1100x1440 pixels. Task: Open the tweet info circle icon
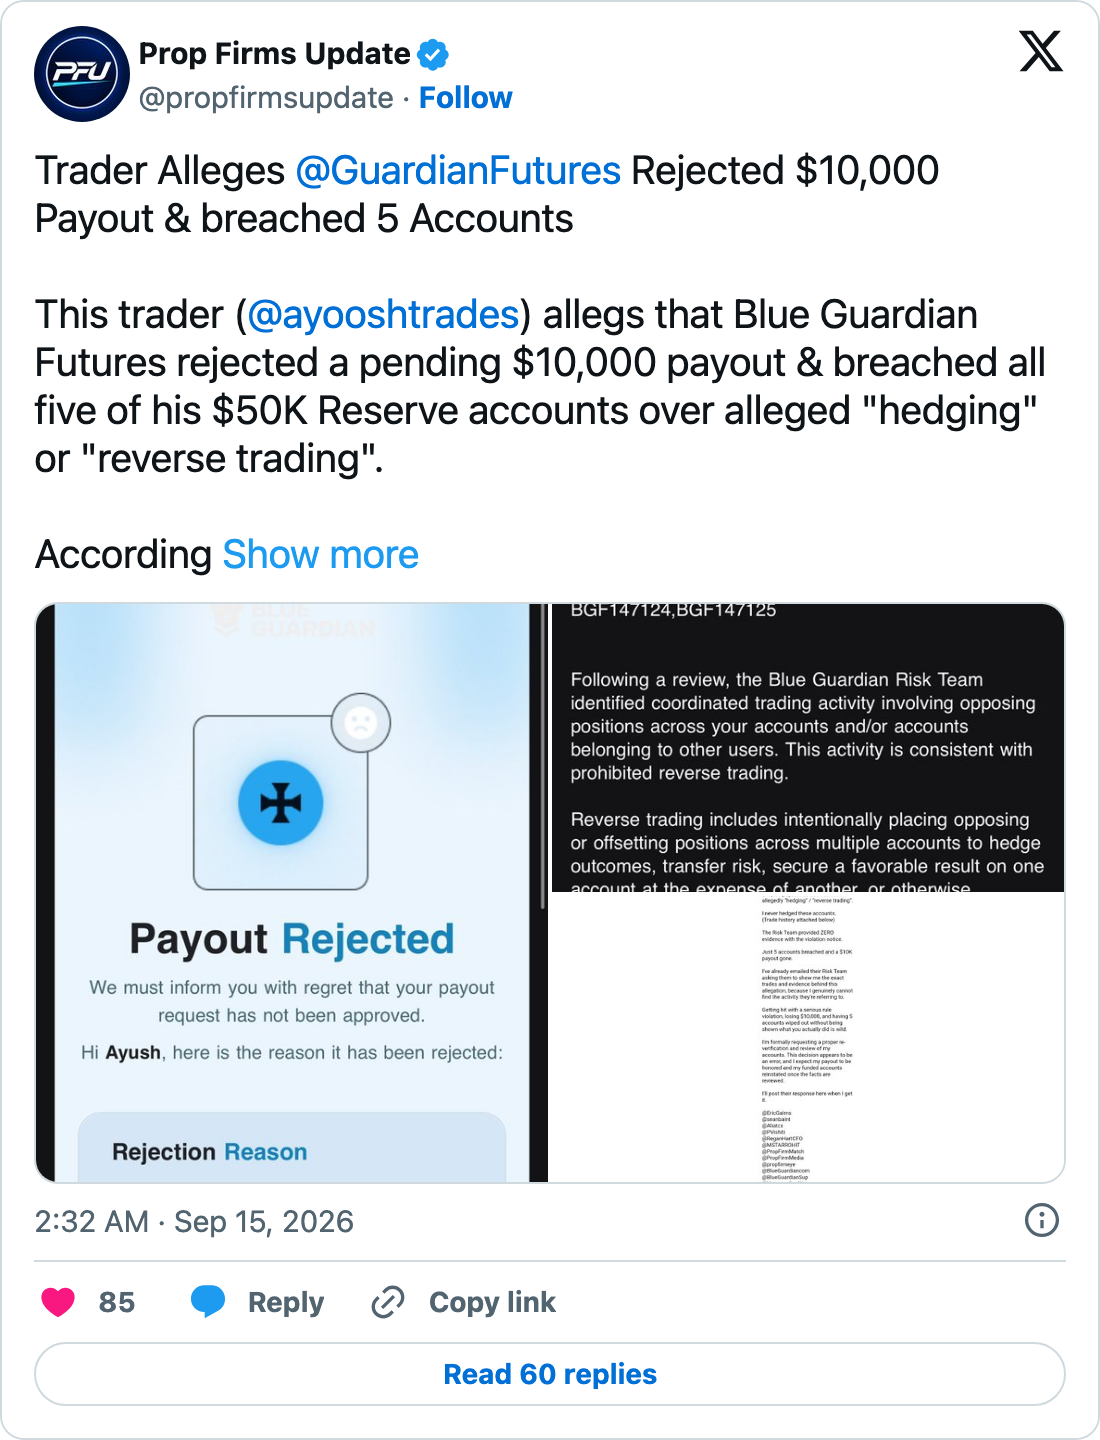coord(1042,1220)
